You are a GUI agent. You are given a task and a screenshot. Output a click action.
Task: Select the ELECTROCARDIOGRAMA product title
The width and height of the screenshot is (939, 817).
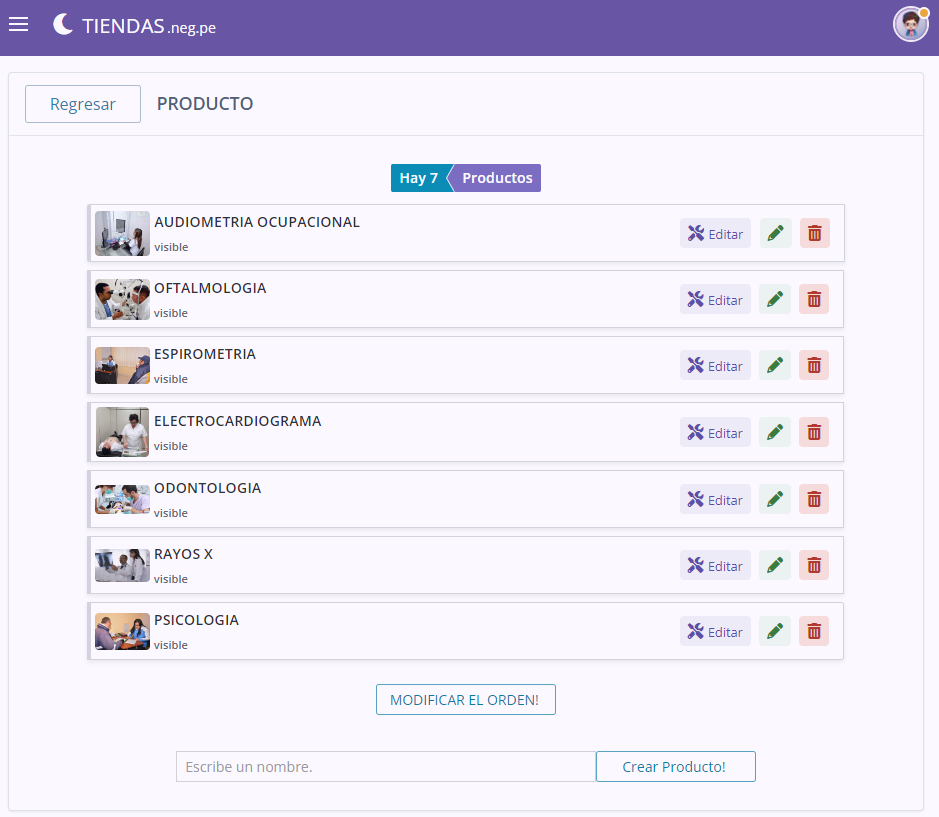click(237, 421)
